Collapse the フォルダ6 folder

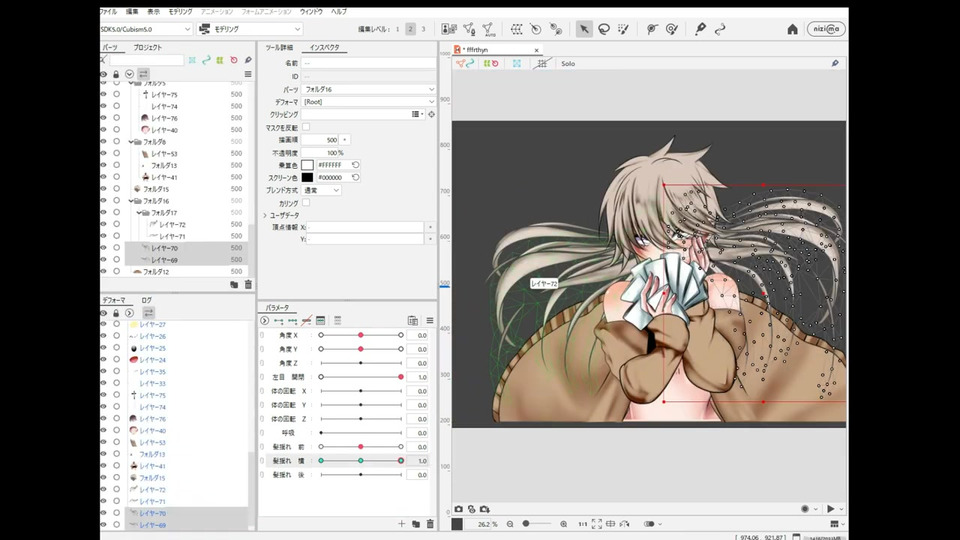(x=131, y=141)
